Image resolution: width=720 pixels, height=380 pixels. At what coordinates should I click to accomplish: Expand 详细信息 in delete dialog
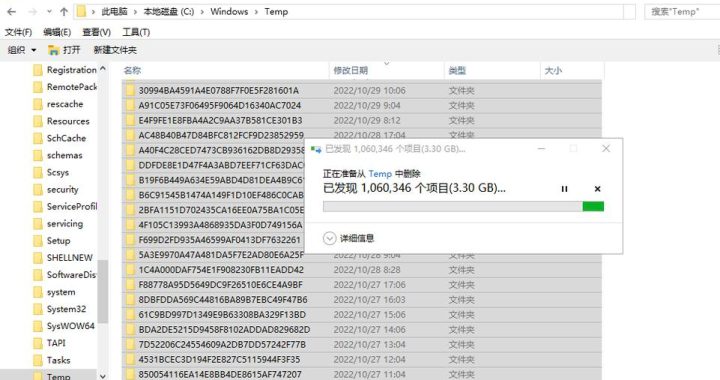point(349,238)
